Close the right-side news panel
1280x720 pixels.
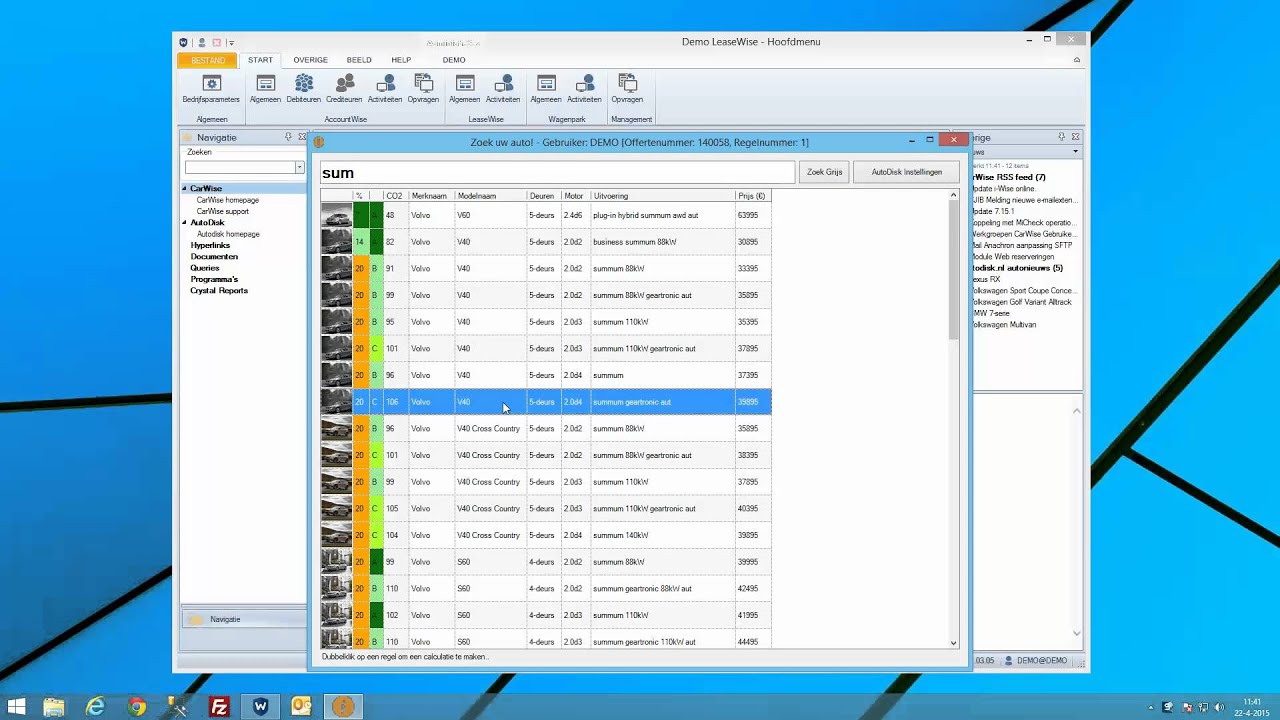pyautogui.click(x=1075, y=137)
